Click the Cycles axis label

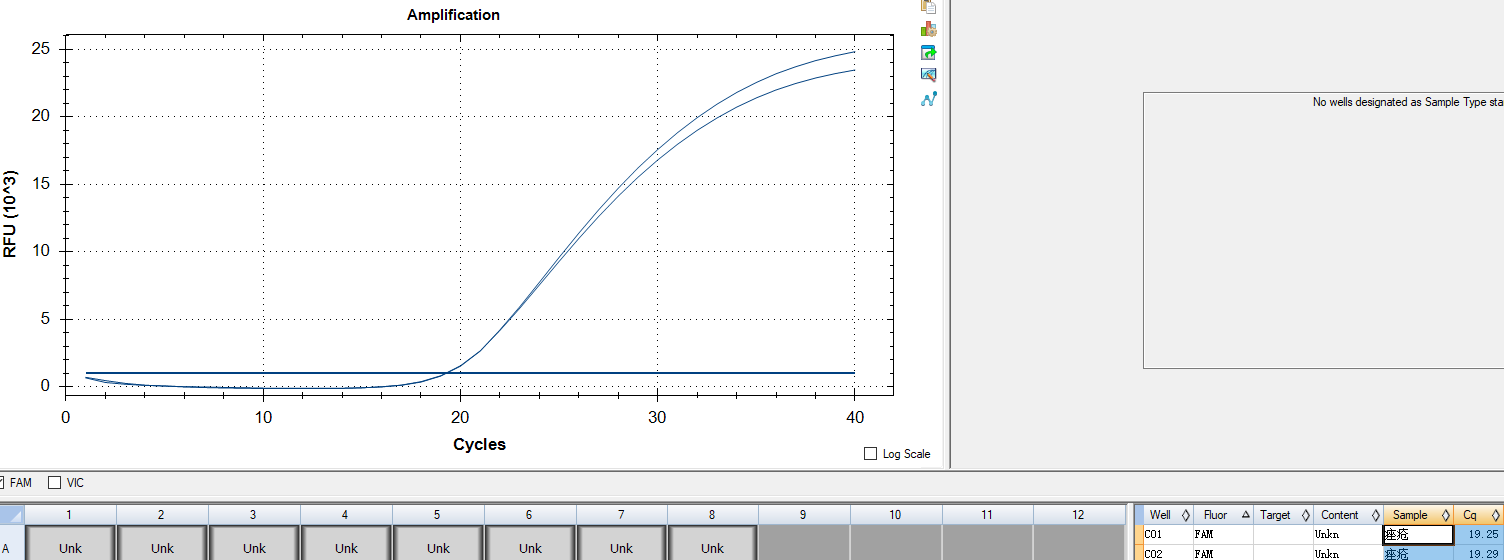[479, 444]
